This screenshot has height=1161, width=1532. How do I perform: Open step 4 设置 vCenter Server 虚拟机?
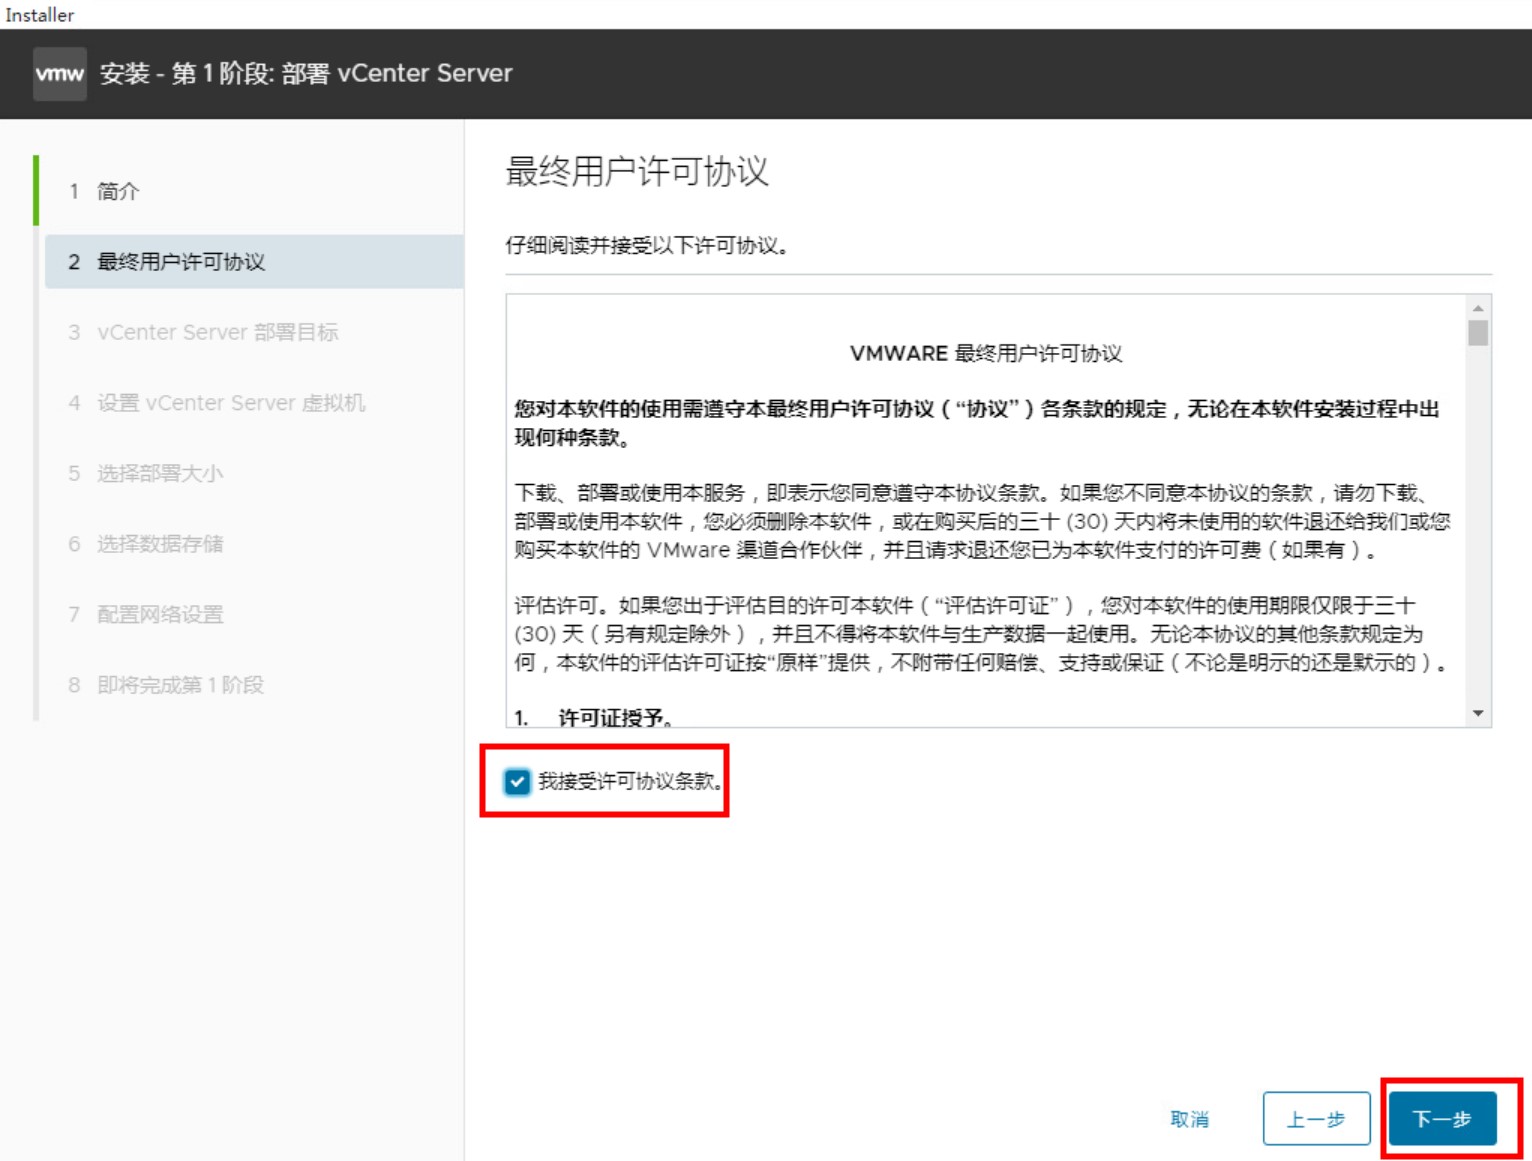pos(230,403)
